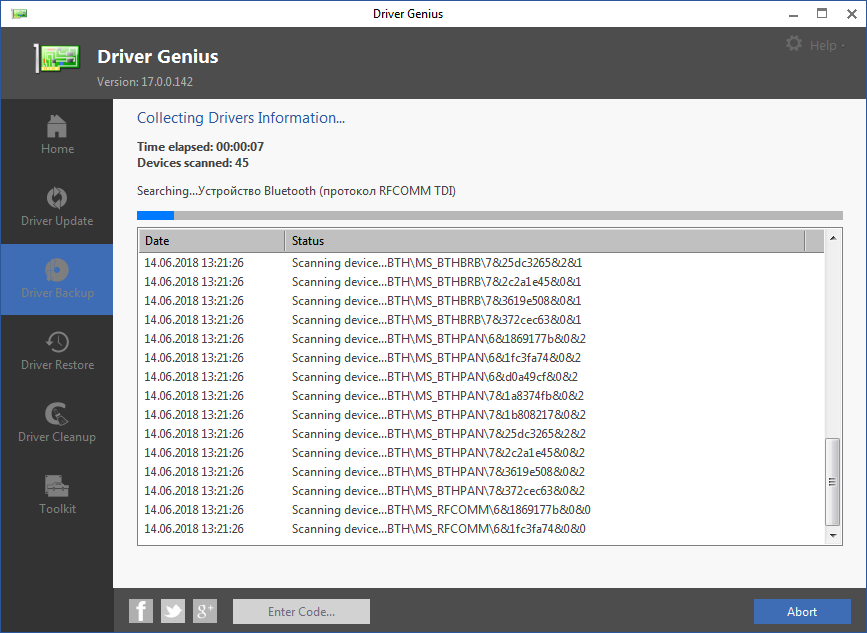Click the log scrollbar up arrow
The image size is (867, 633).
[833, 238]
